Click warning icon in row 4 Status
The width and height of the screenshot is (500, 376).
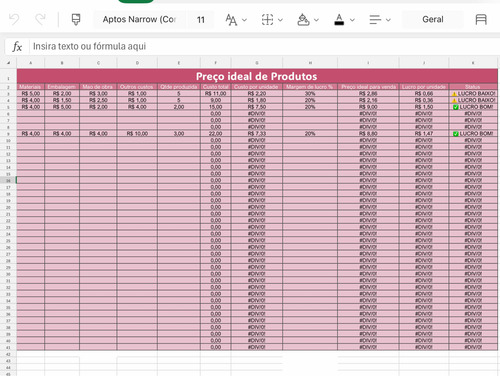[454, 101]
